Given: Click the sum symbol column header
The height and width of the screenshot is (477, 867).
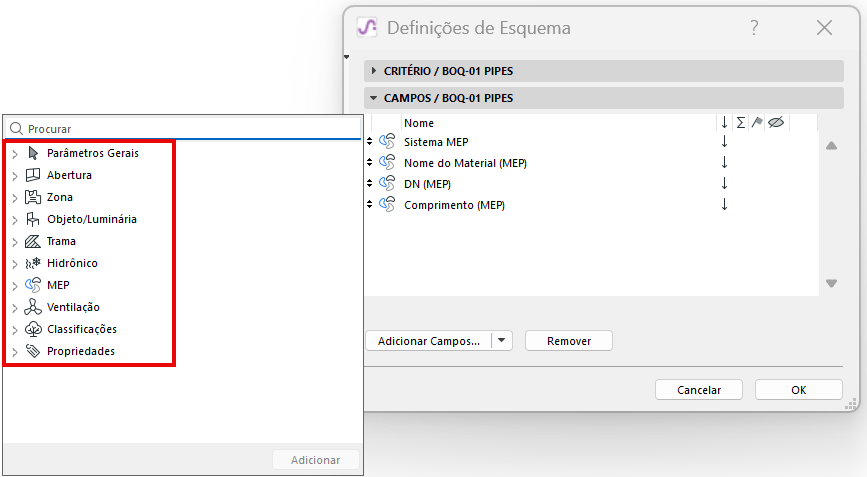Looking at the screenshot, I should coord(741,122).
